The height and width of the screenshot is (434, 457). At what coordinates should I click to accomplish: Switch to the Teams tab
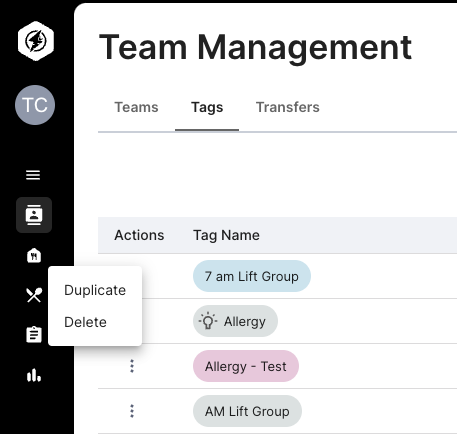point(136,107)
